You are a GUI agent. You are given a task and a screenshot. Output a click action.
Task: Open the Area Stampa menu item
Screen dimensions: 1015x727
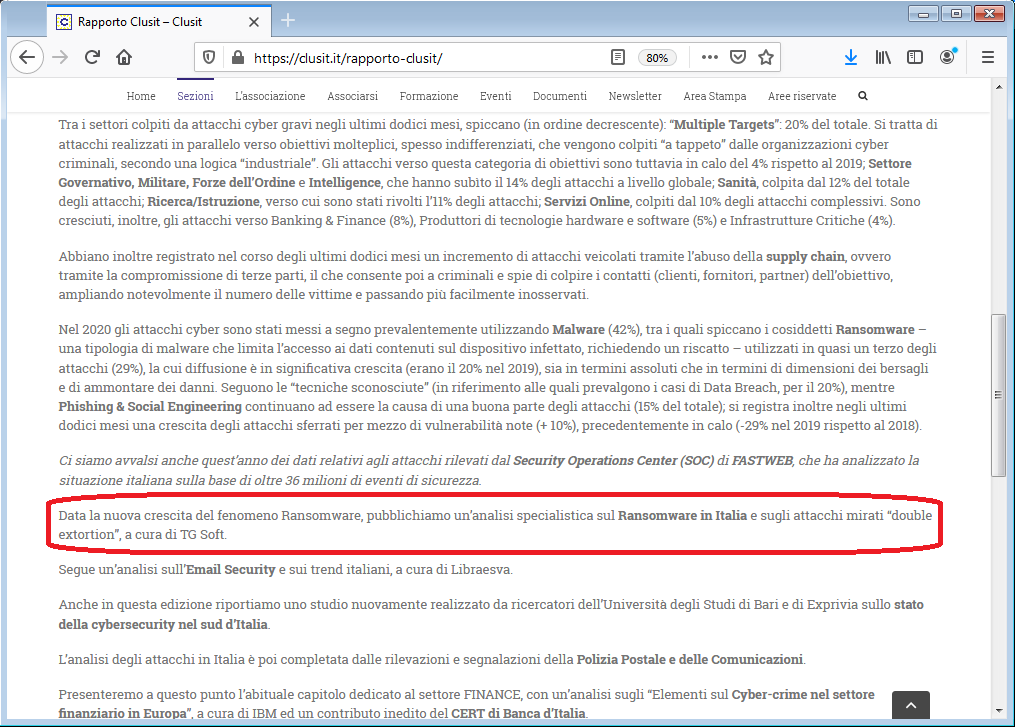(x=715, y=96)
